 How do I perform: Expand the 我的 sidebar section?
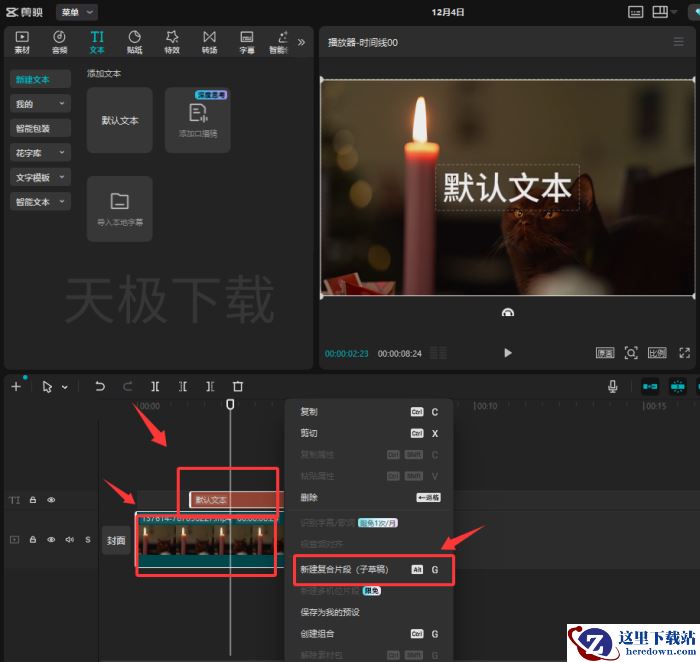pyautogui.click(x=40, y=104)
